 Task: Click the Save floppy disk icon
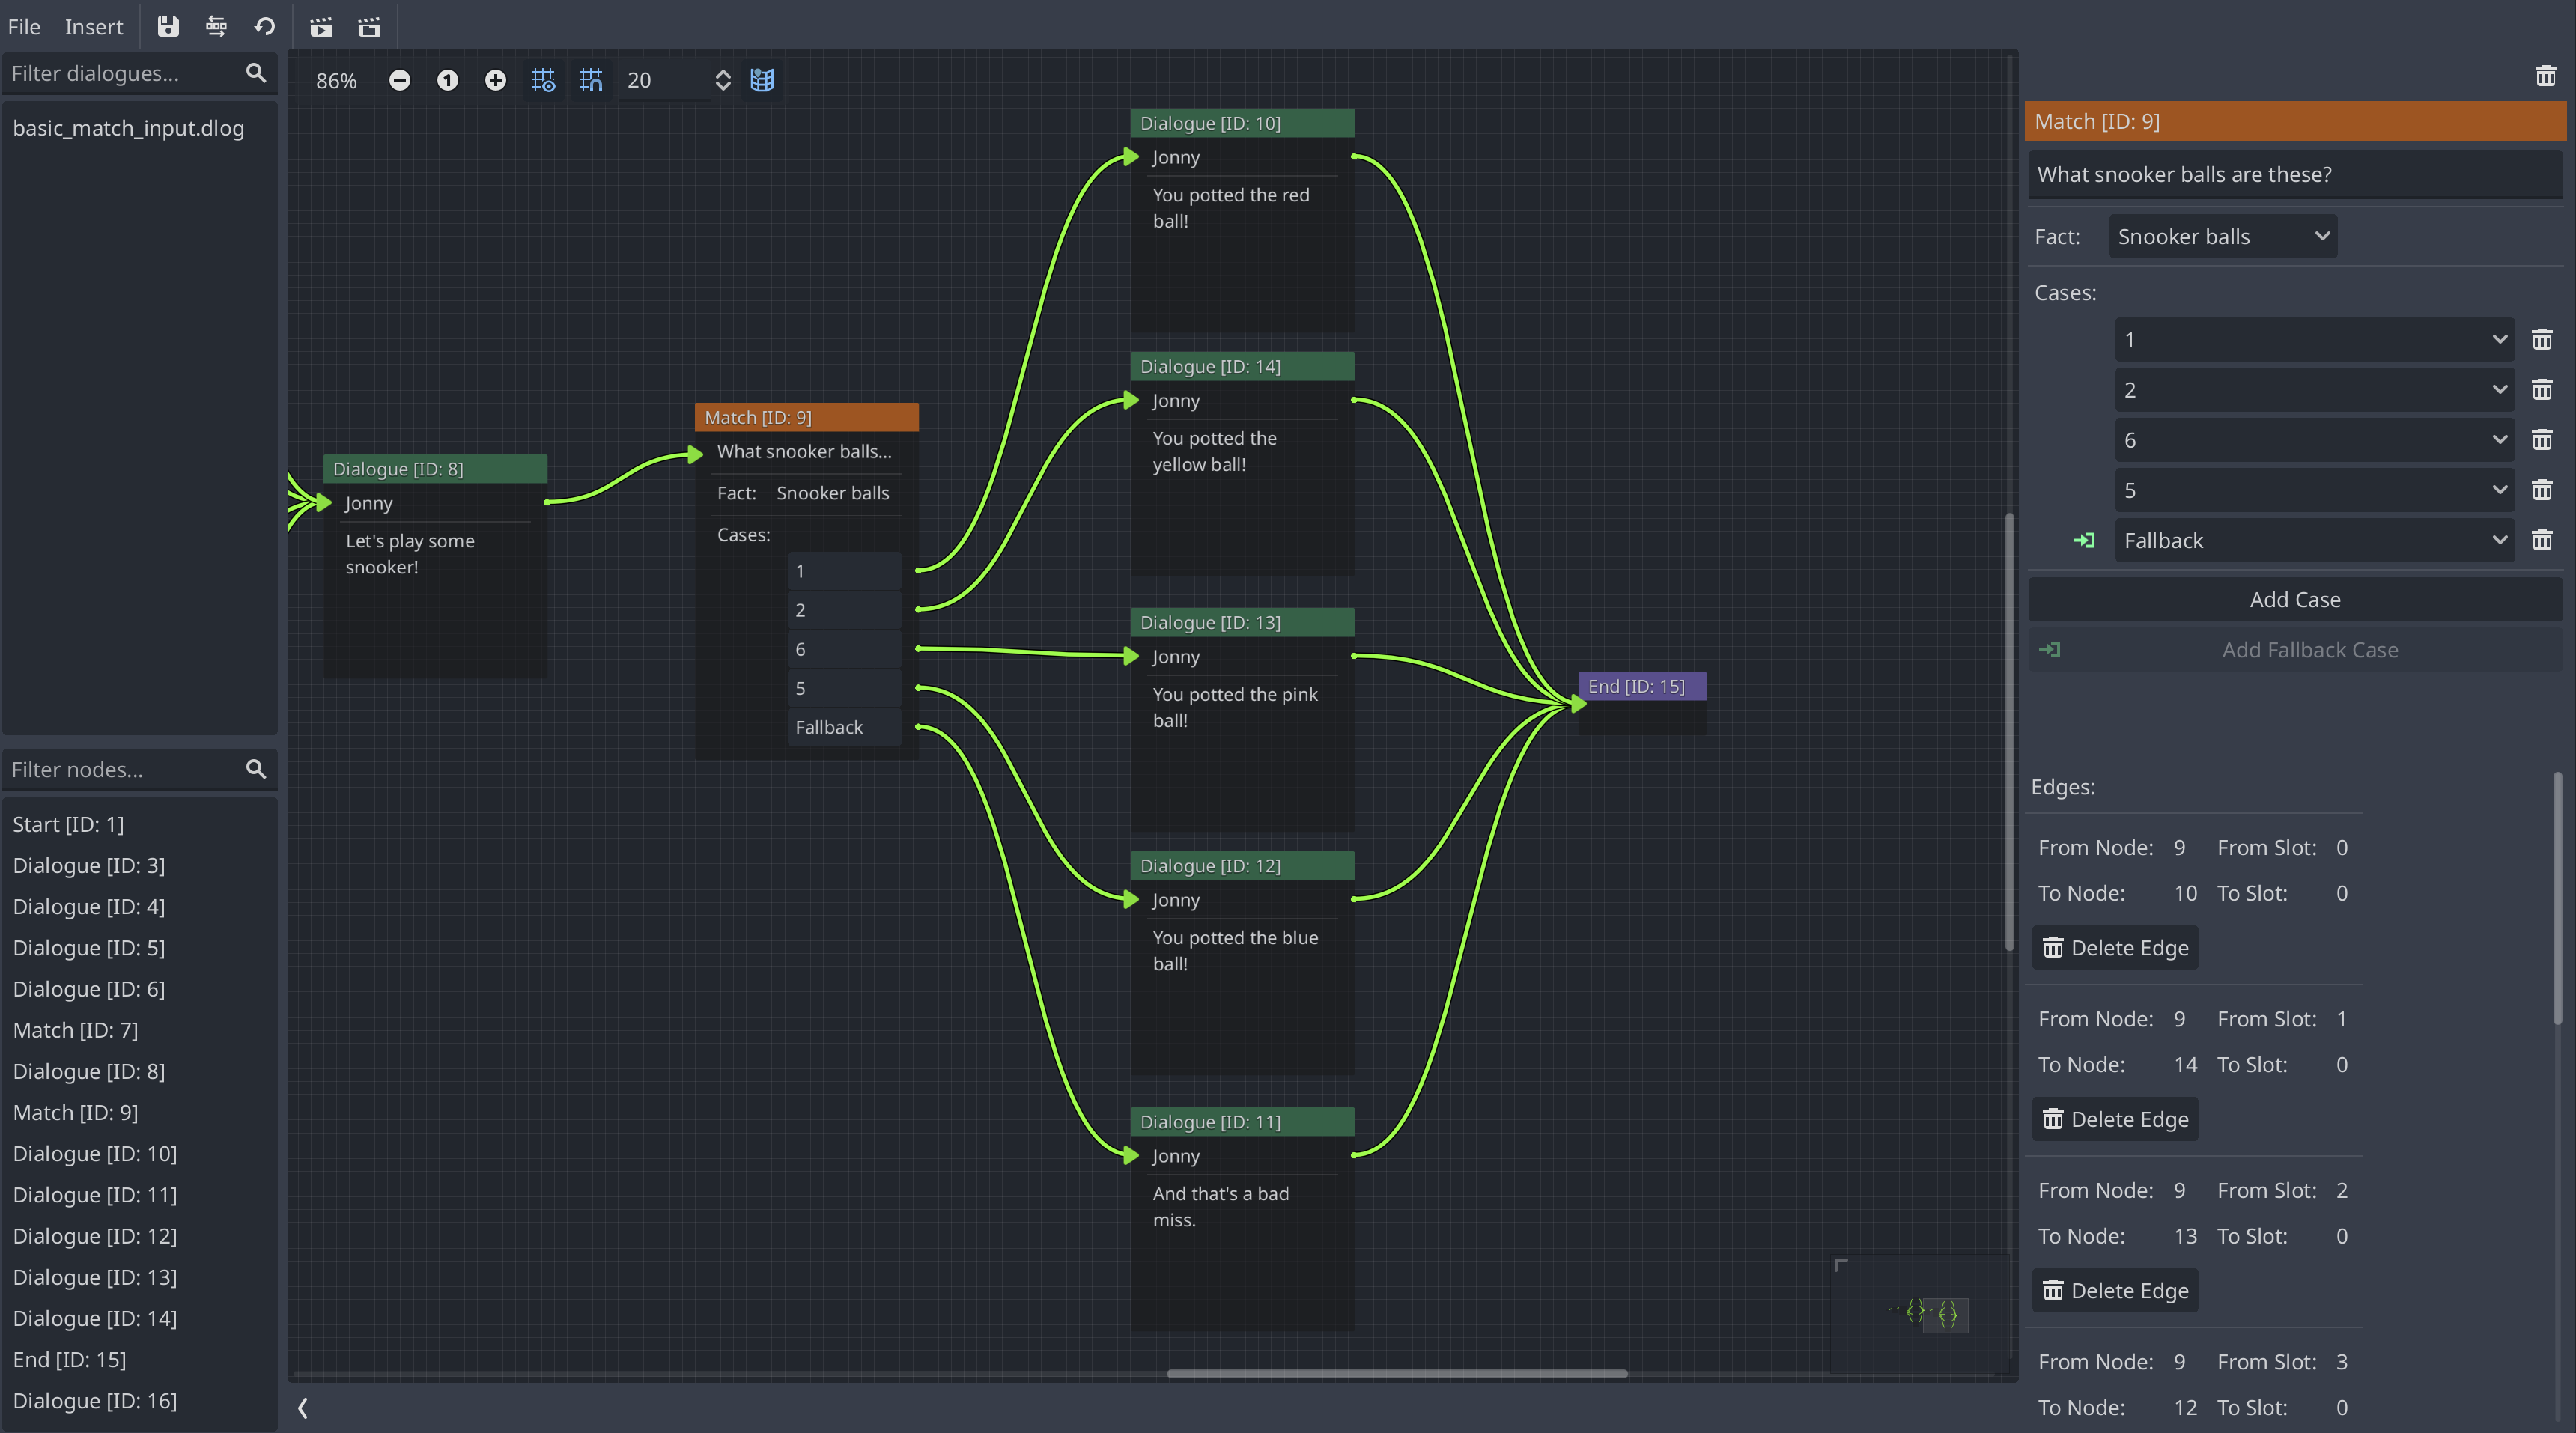[x=168, y=27]
